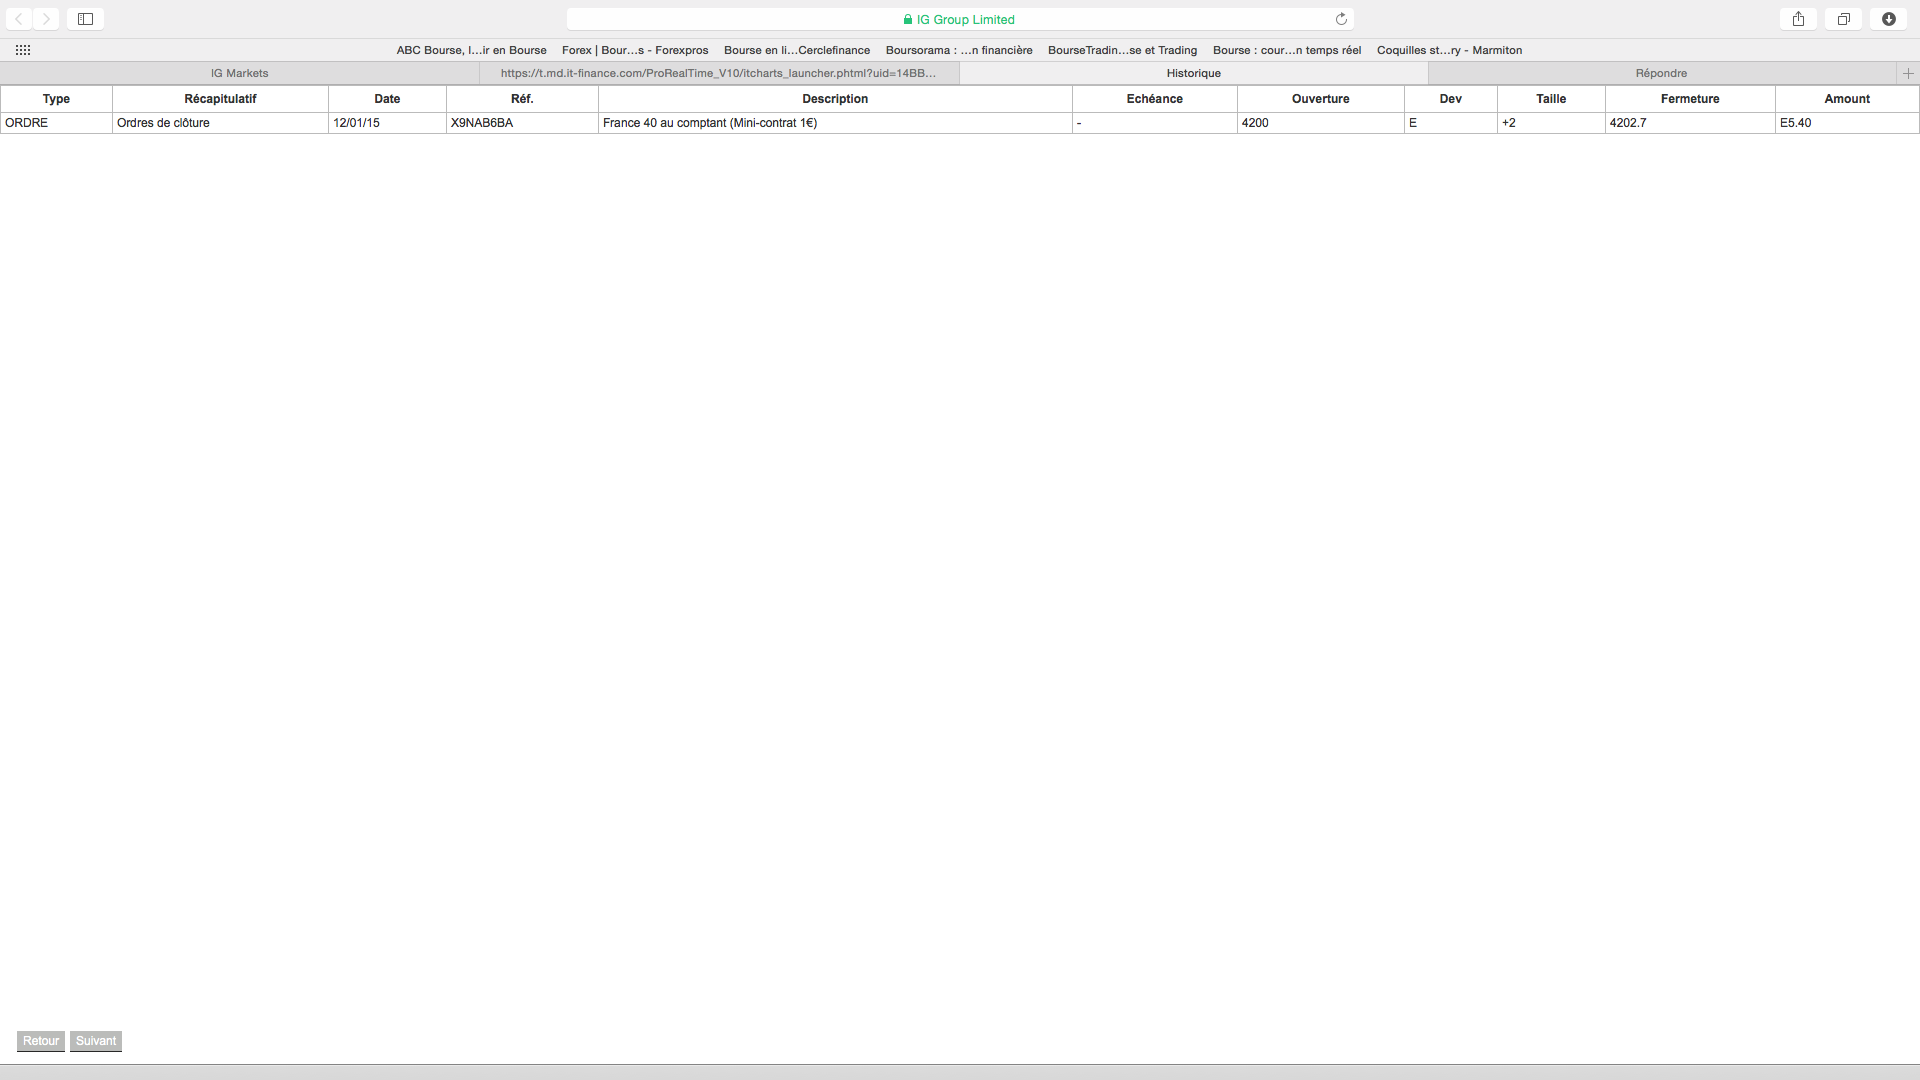
Task: Click the Suivant button
Action: pyautogui.click(x=96, y=1041)
